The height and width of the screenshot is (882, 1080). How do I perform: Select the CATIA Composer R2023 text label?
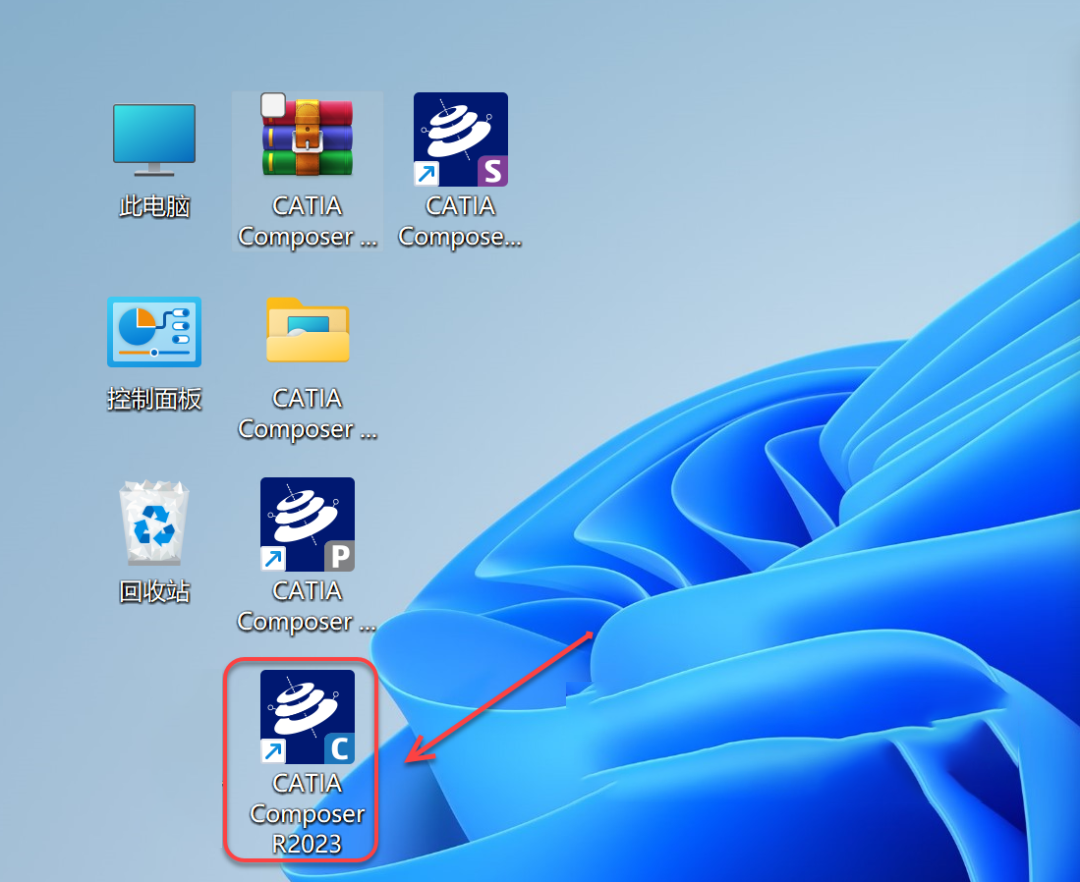305,814
